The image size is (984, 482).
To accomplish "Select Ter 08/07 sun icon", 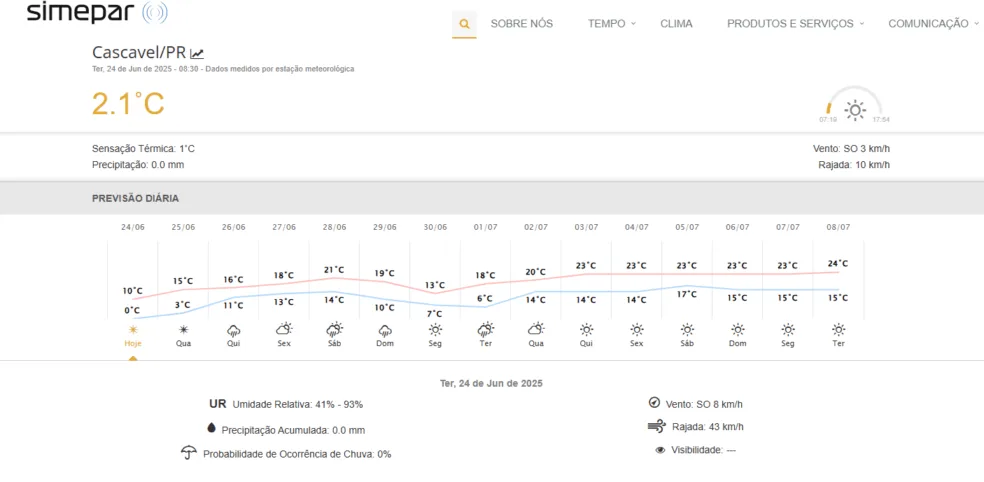I will [x=838, y=329].
